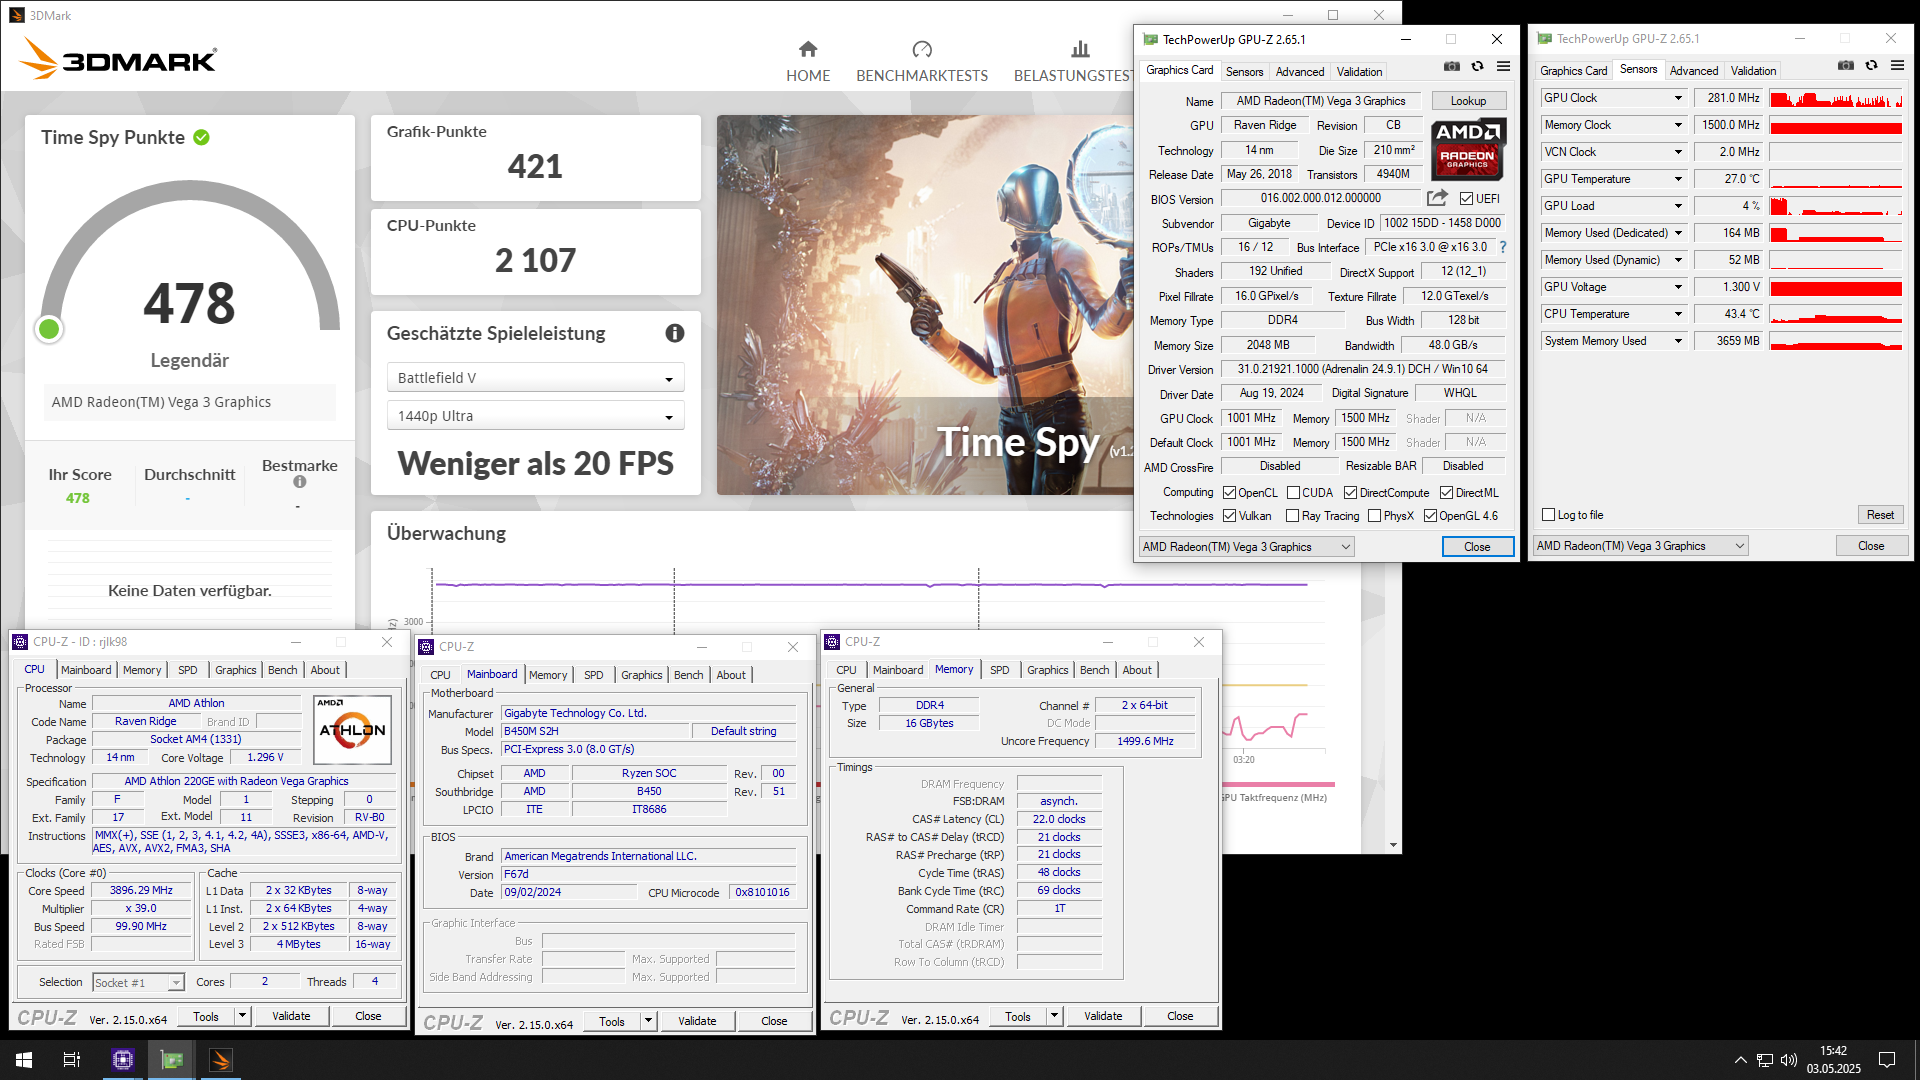Toggle DirectML checkbox in GPU-Z
Image resolution: width=1920 pixels, height=1080 pixels.
[1446, 493]
